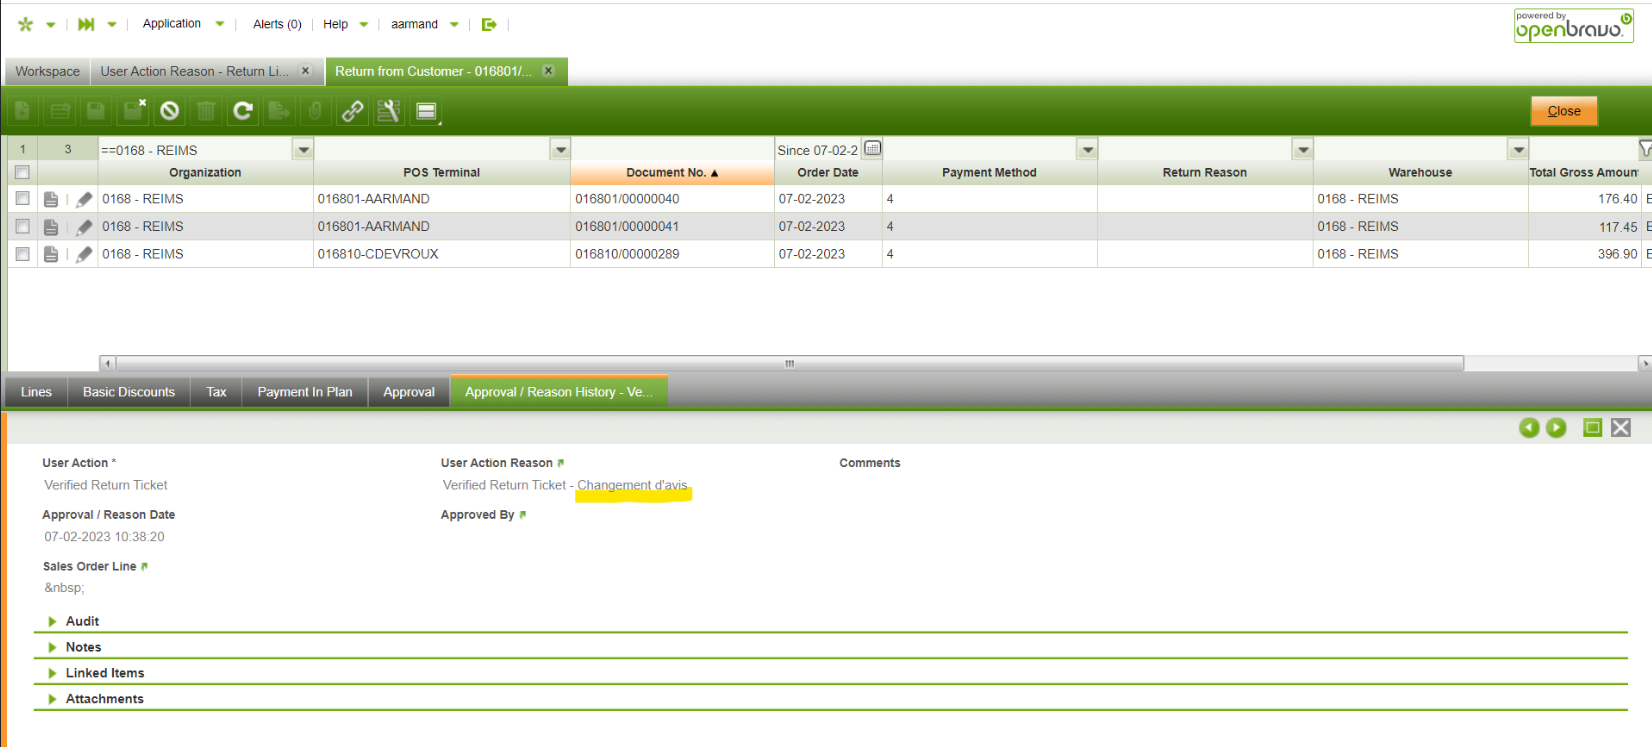Open the Application menu
Screen dimensions: 1652x747
point(172,24)
